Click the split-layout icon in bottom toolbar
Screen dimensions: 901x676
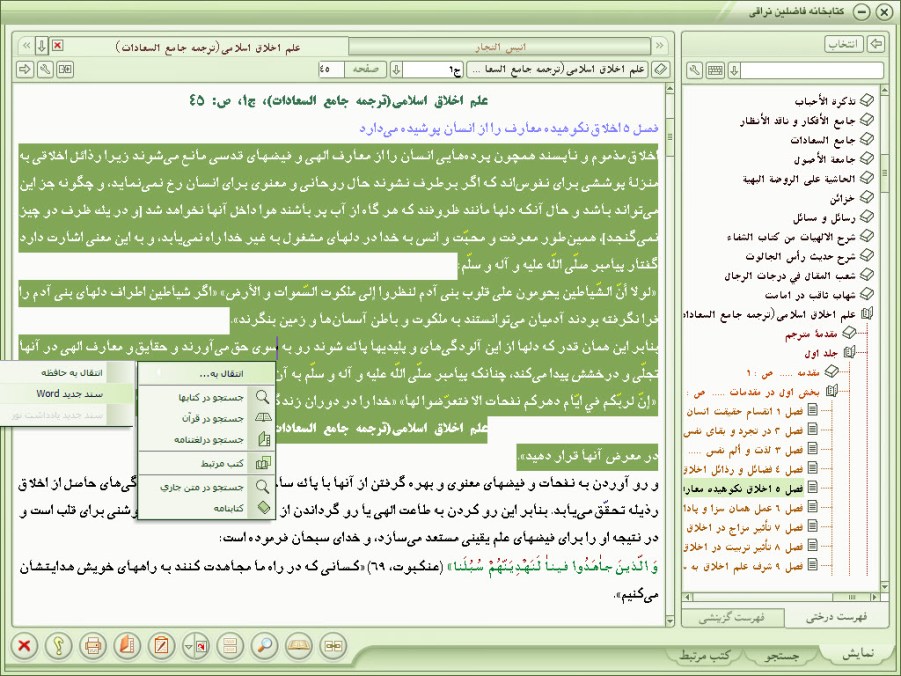[x=230, y=646]
